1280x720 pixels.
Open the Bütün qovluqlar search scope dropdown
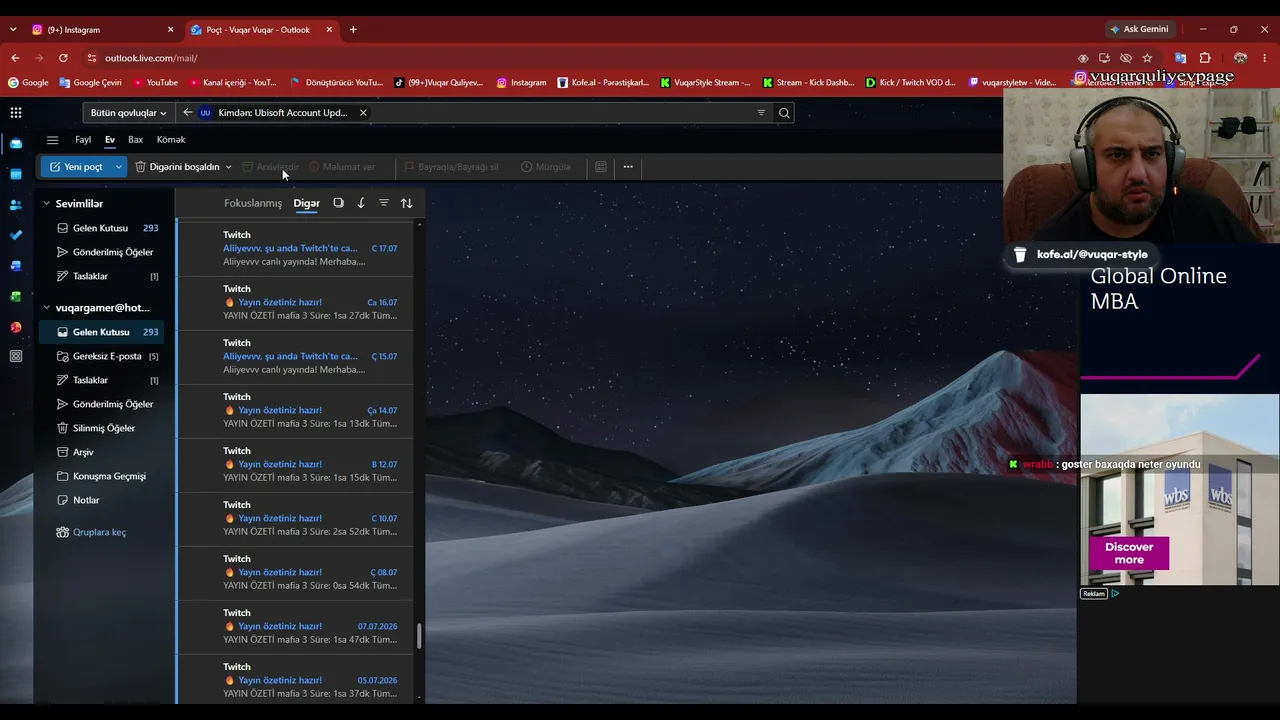[x=128, y=113]
